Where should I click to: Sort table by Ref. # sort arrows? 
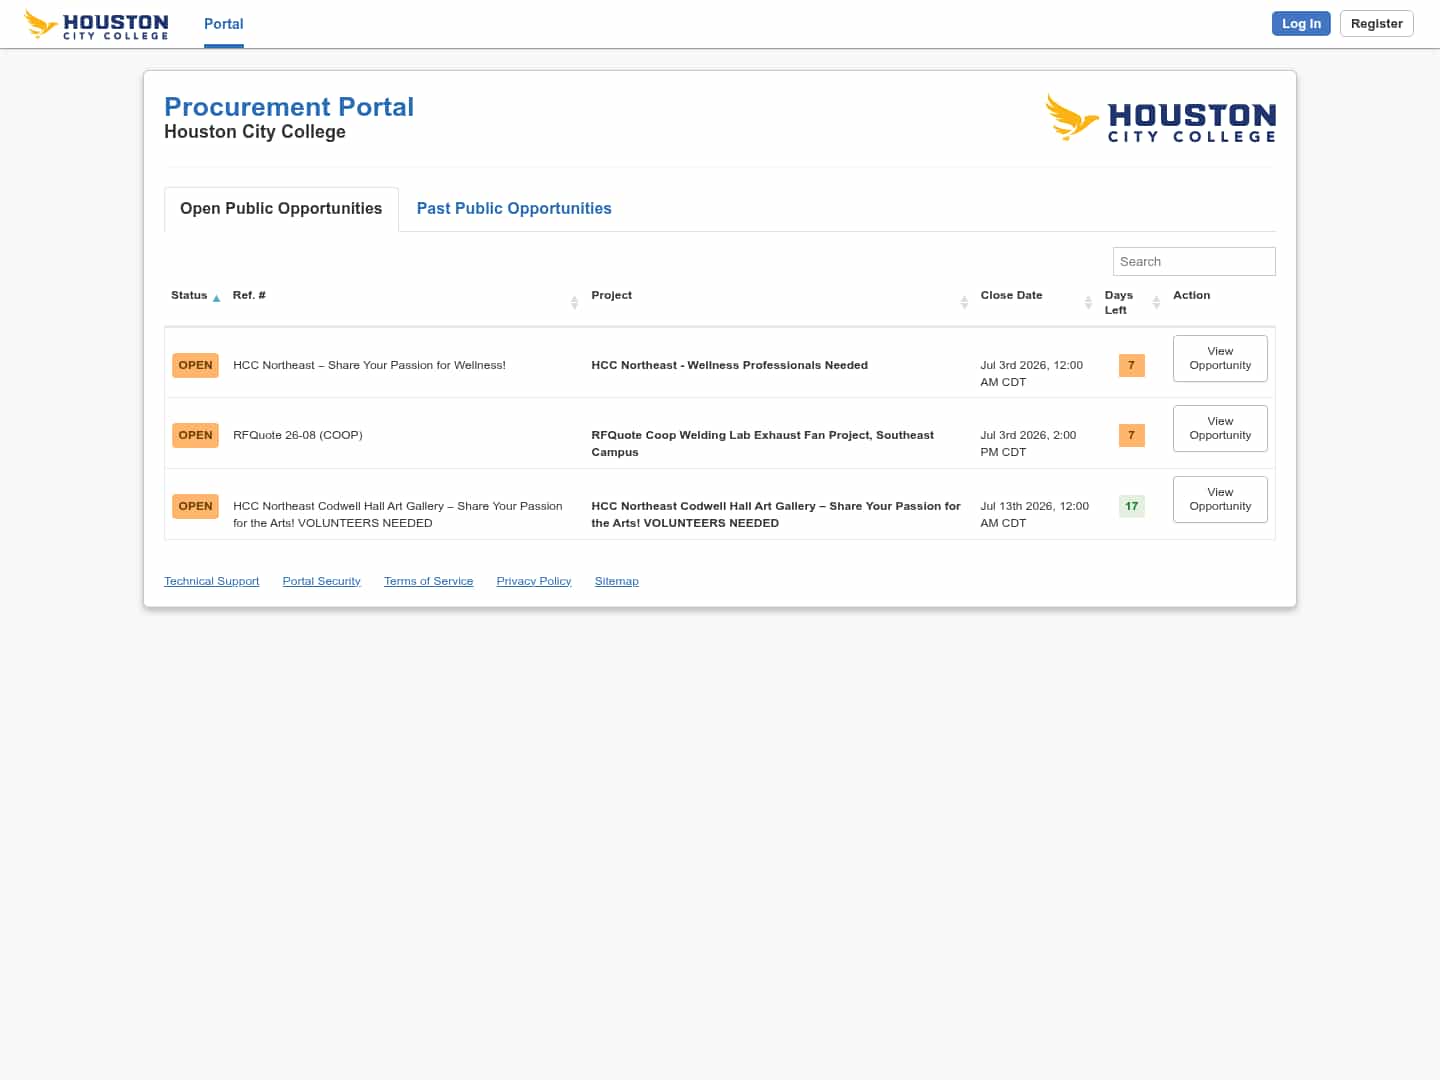click(574, 302)
